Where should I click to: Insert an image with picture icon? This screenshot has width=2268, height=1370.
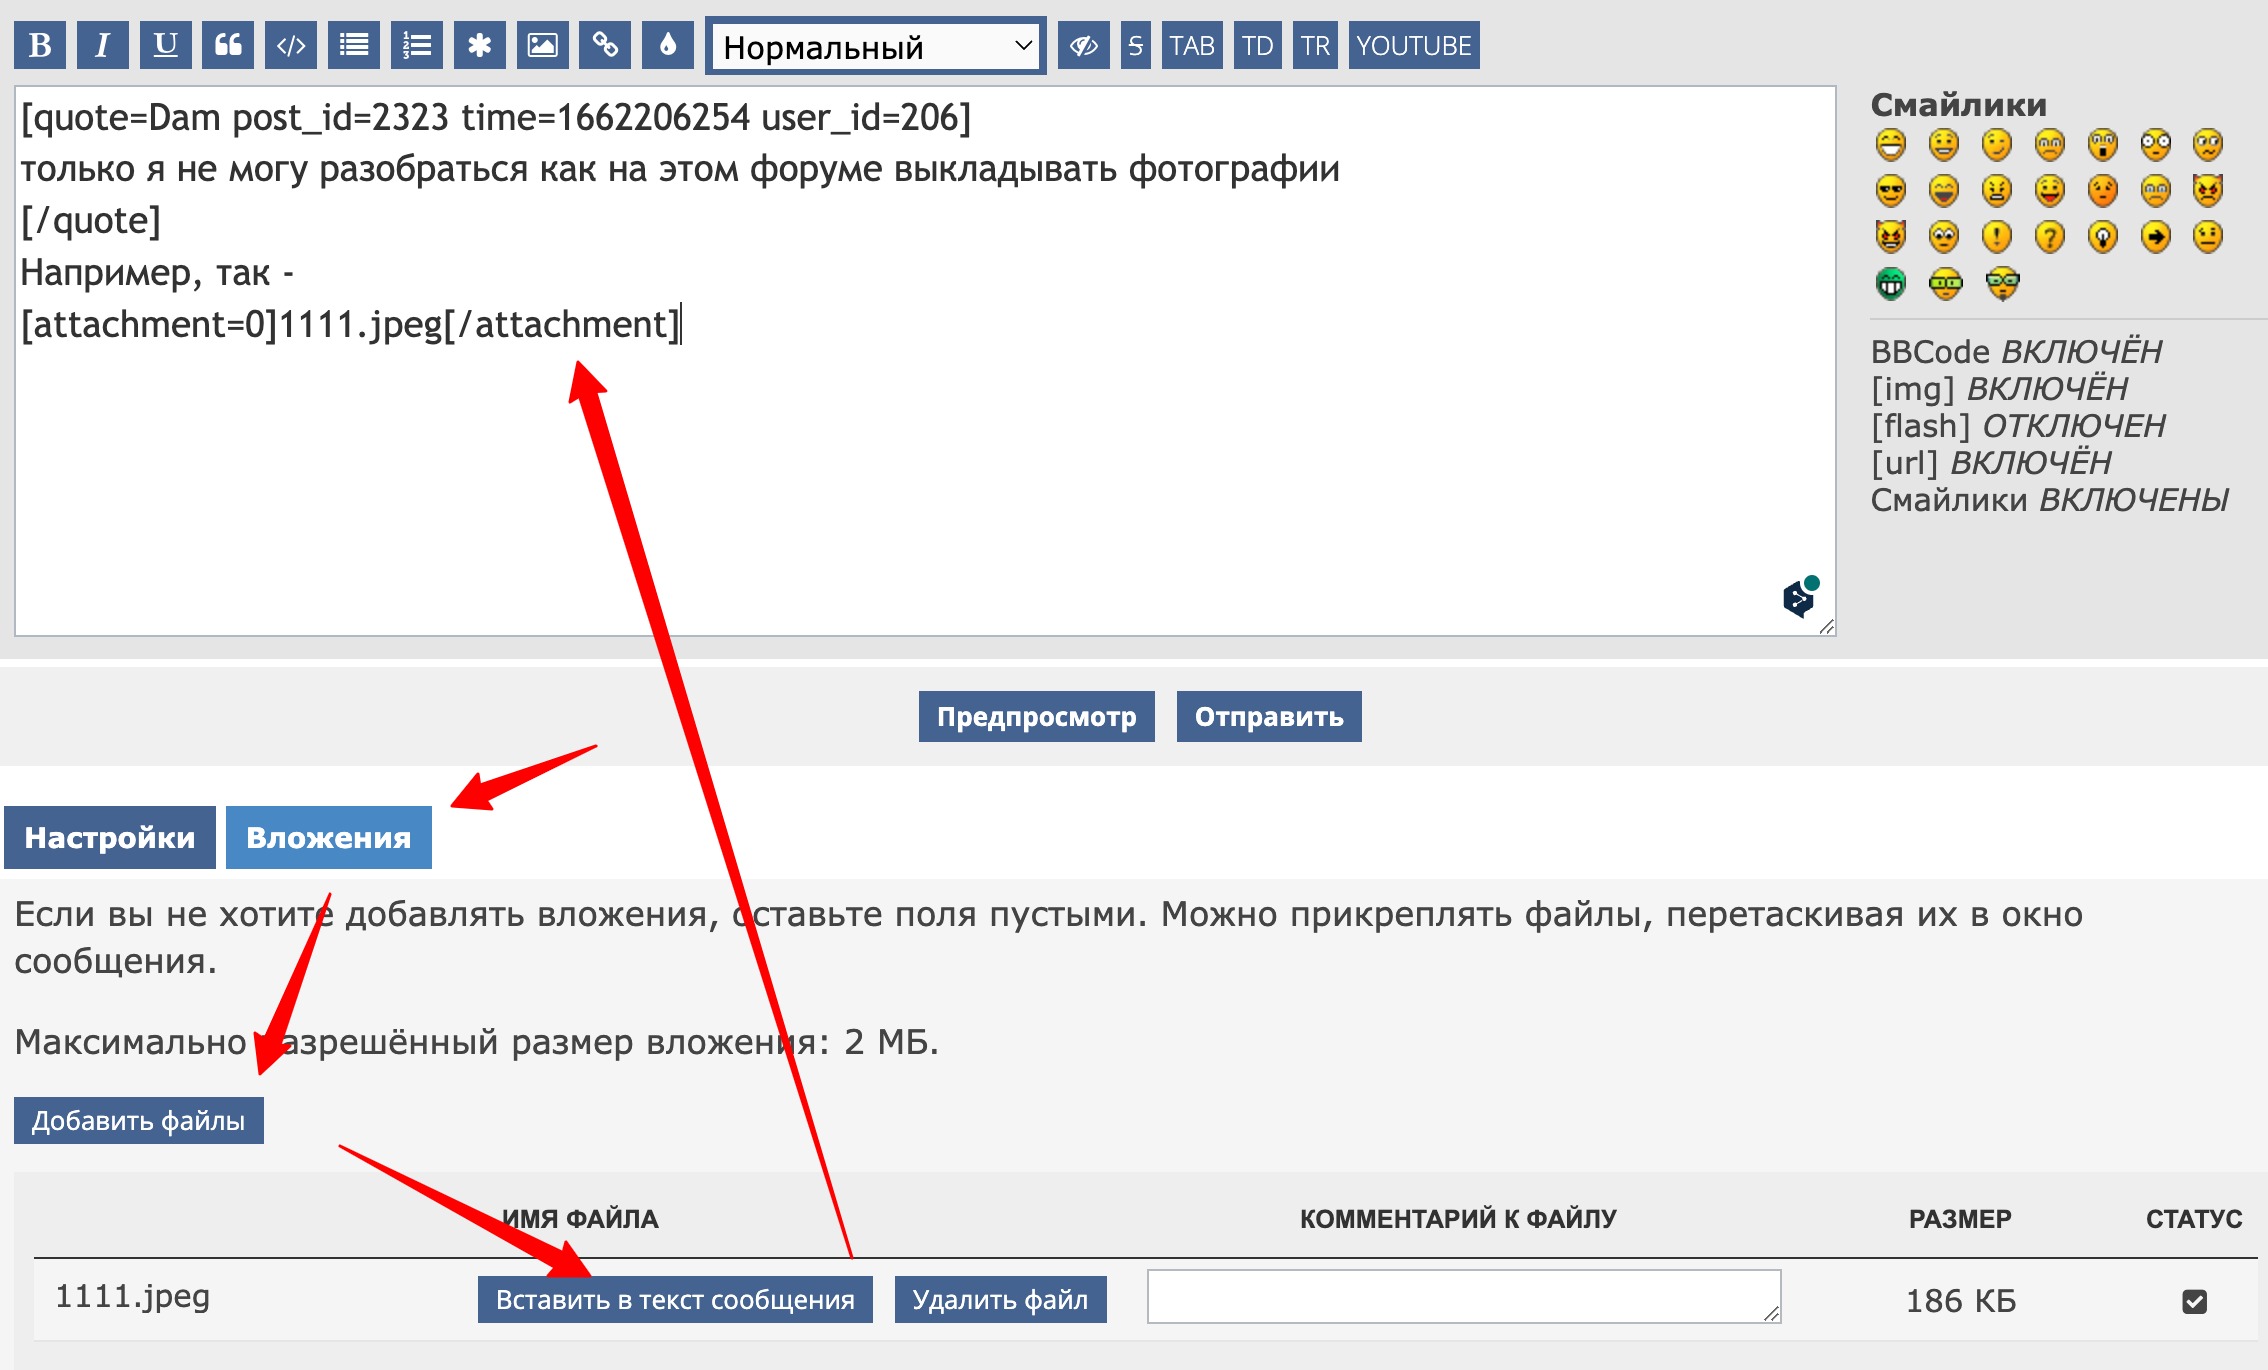[x=542, y=46]
